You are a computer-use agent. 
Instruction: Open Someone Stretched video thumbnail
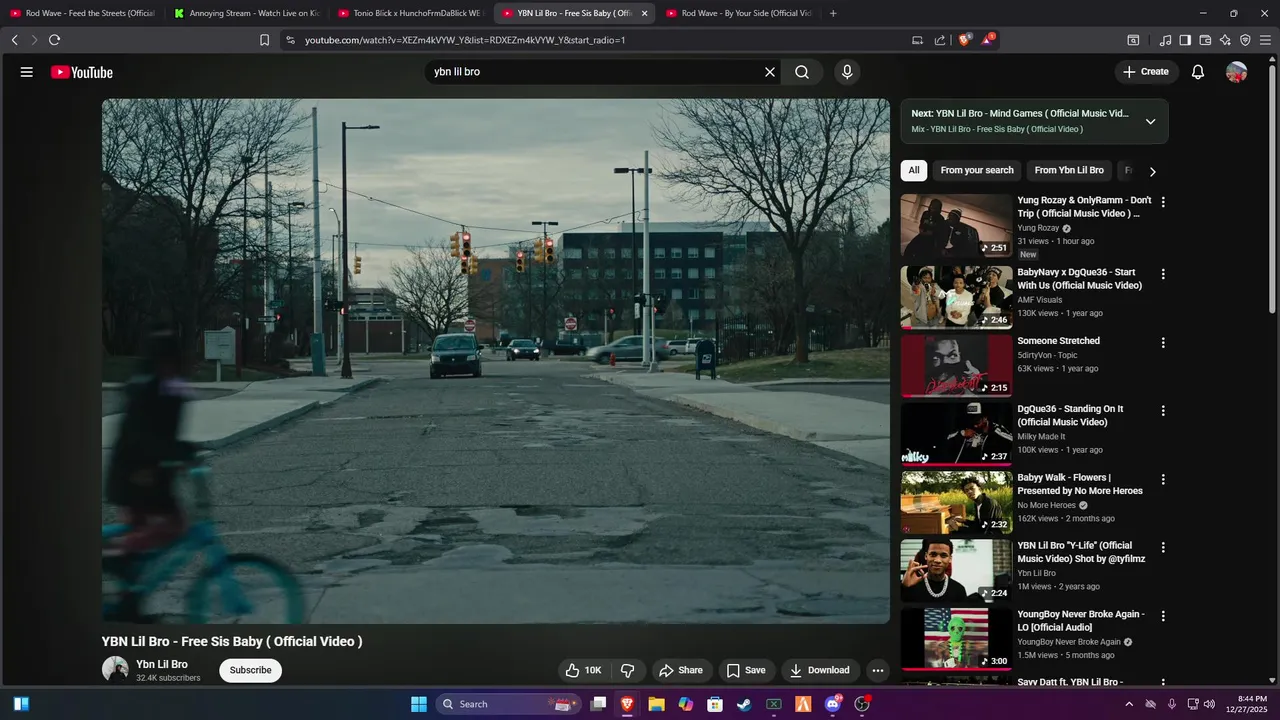956,366
